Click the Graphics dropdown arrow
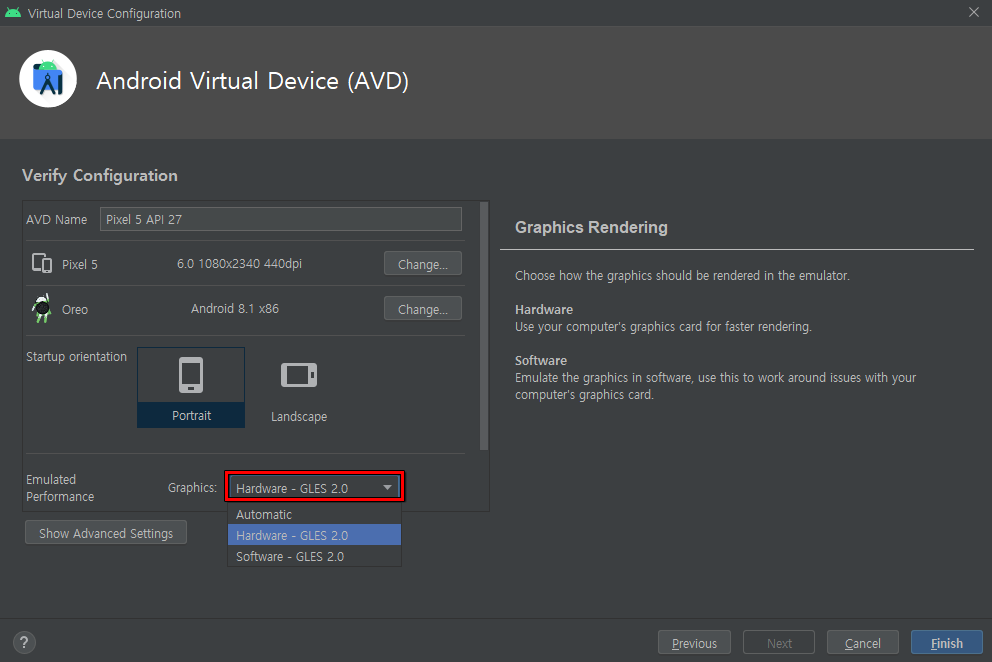Image resolution: width=992 pixels, height=662 pixels. tap(387, 487)
